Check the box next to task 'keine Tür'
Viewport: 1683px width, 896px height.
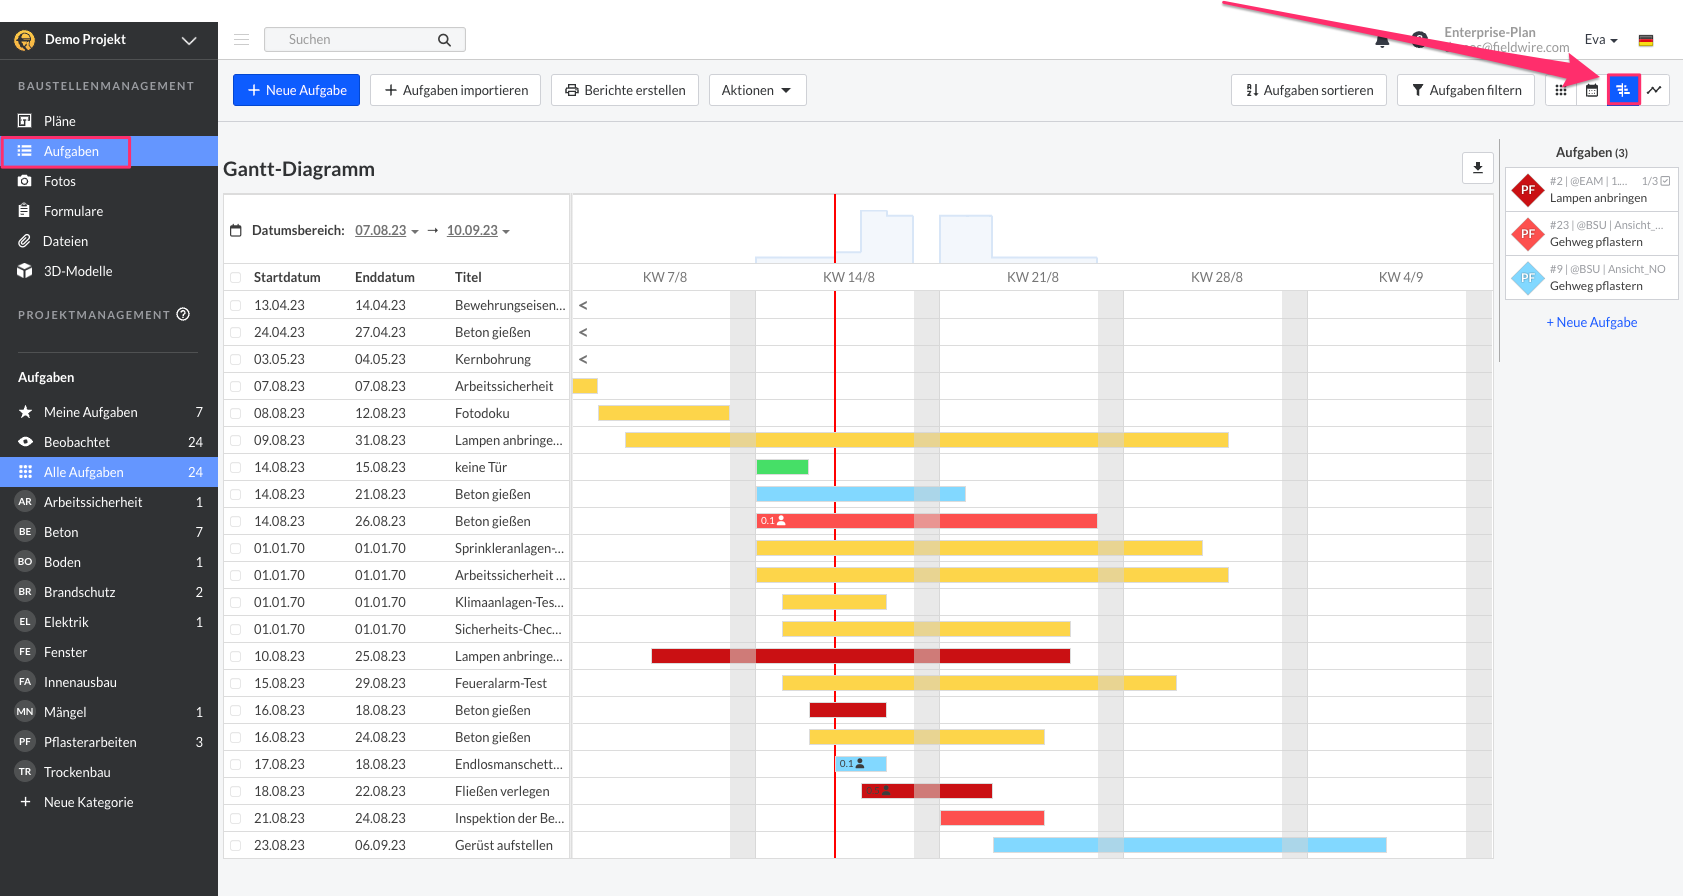coord(236,467)
